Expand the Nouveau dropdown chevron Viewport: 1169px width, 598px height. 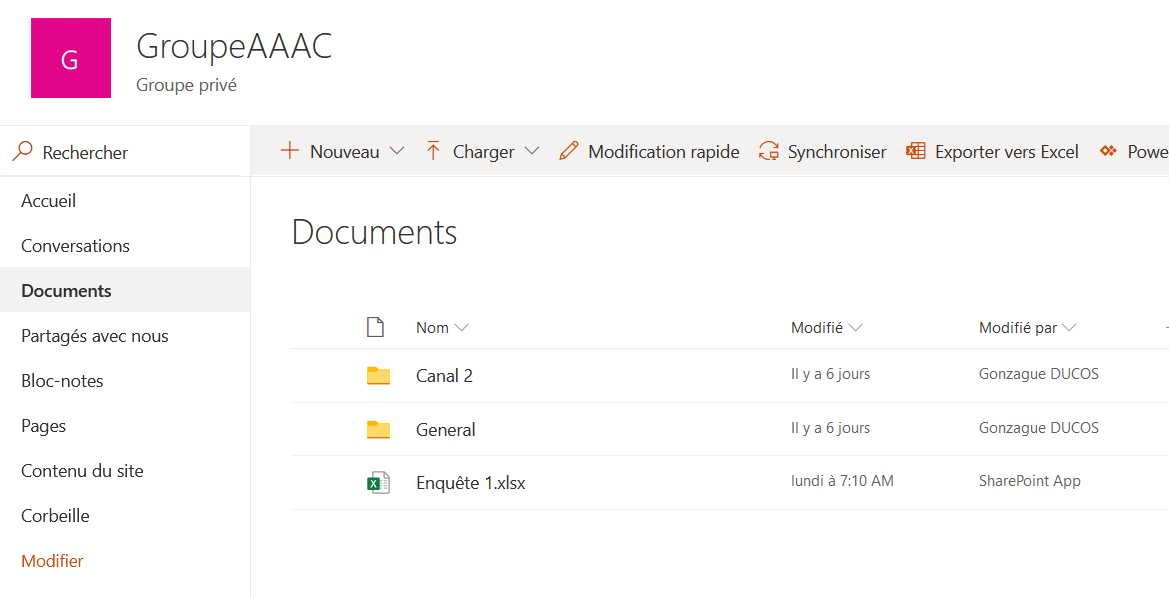397,151
